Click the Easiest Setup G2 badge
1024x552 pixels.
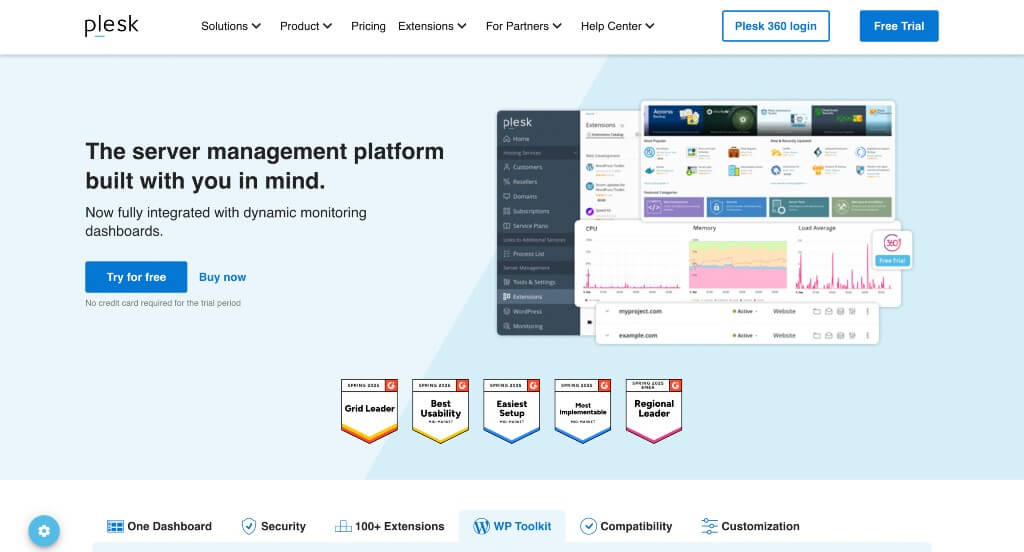tap(512, 411)
